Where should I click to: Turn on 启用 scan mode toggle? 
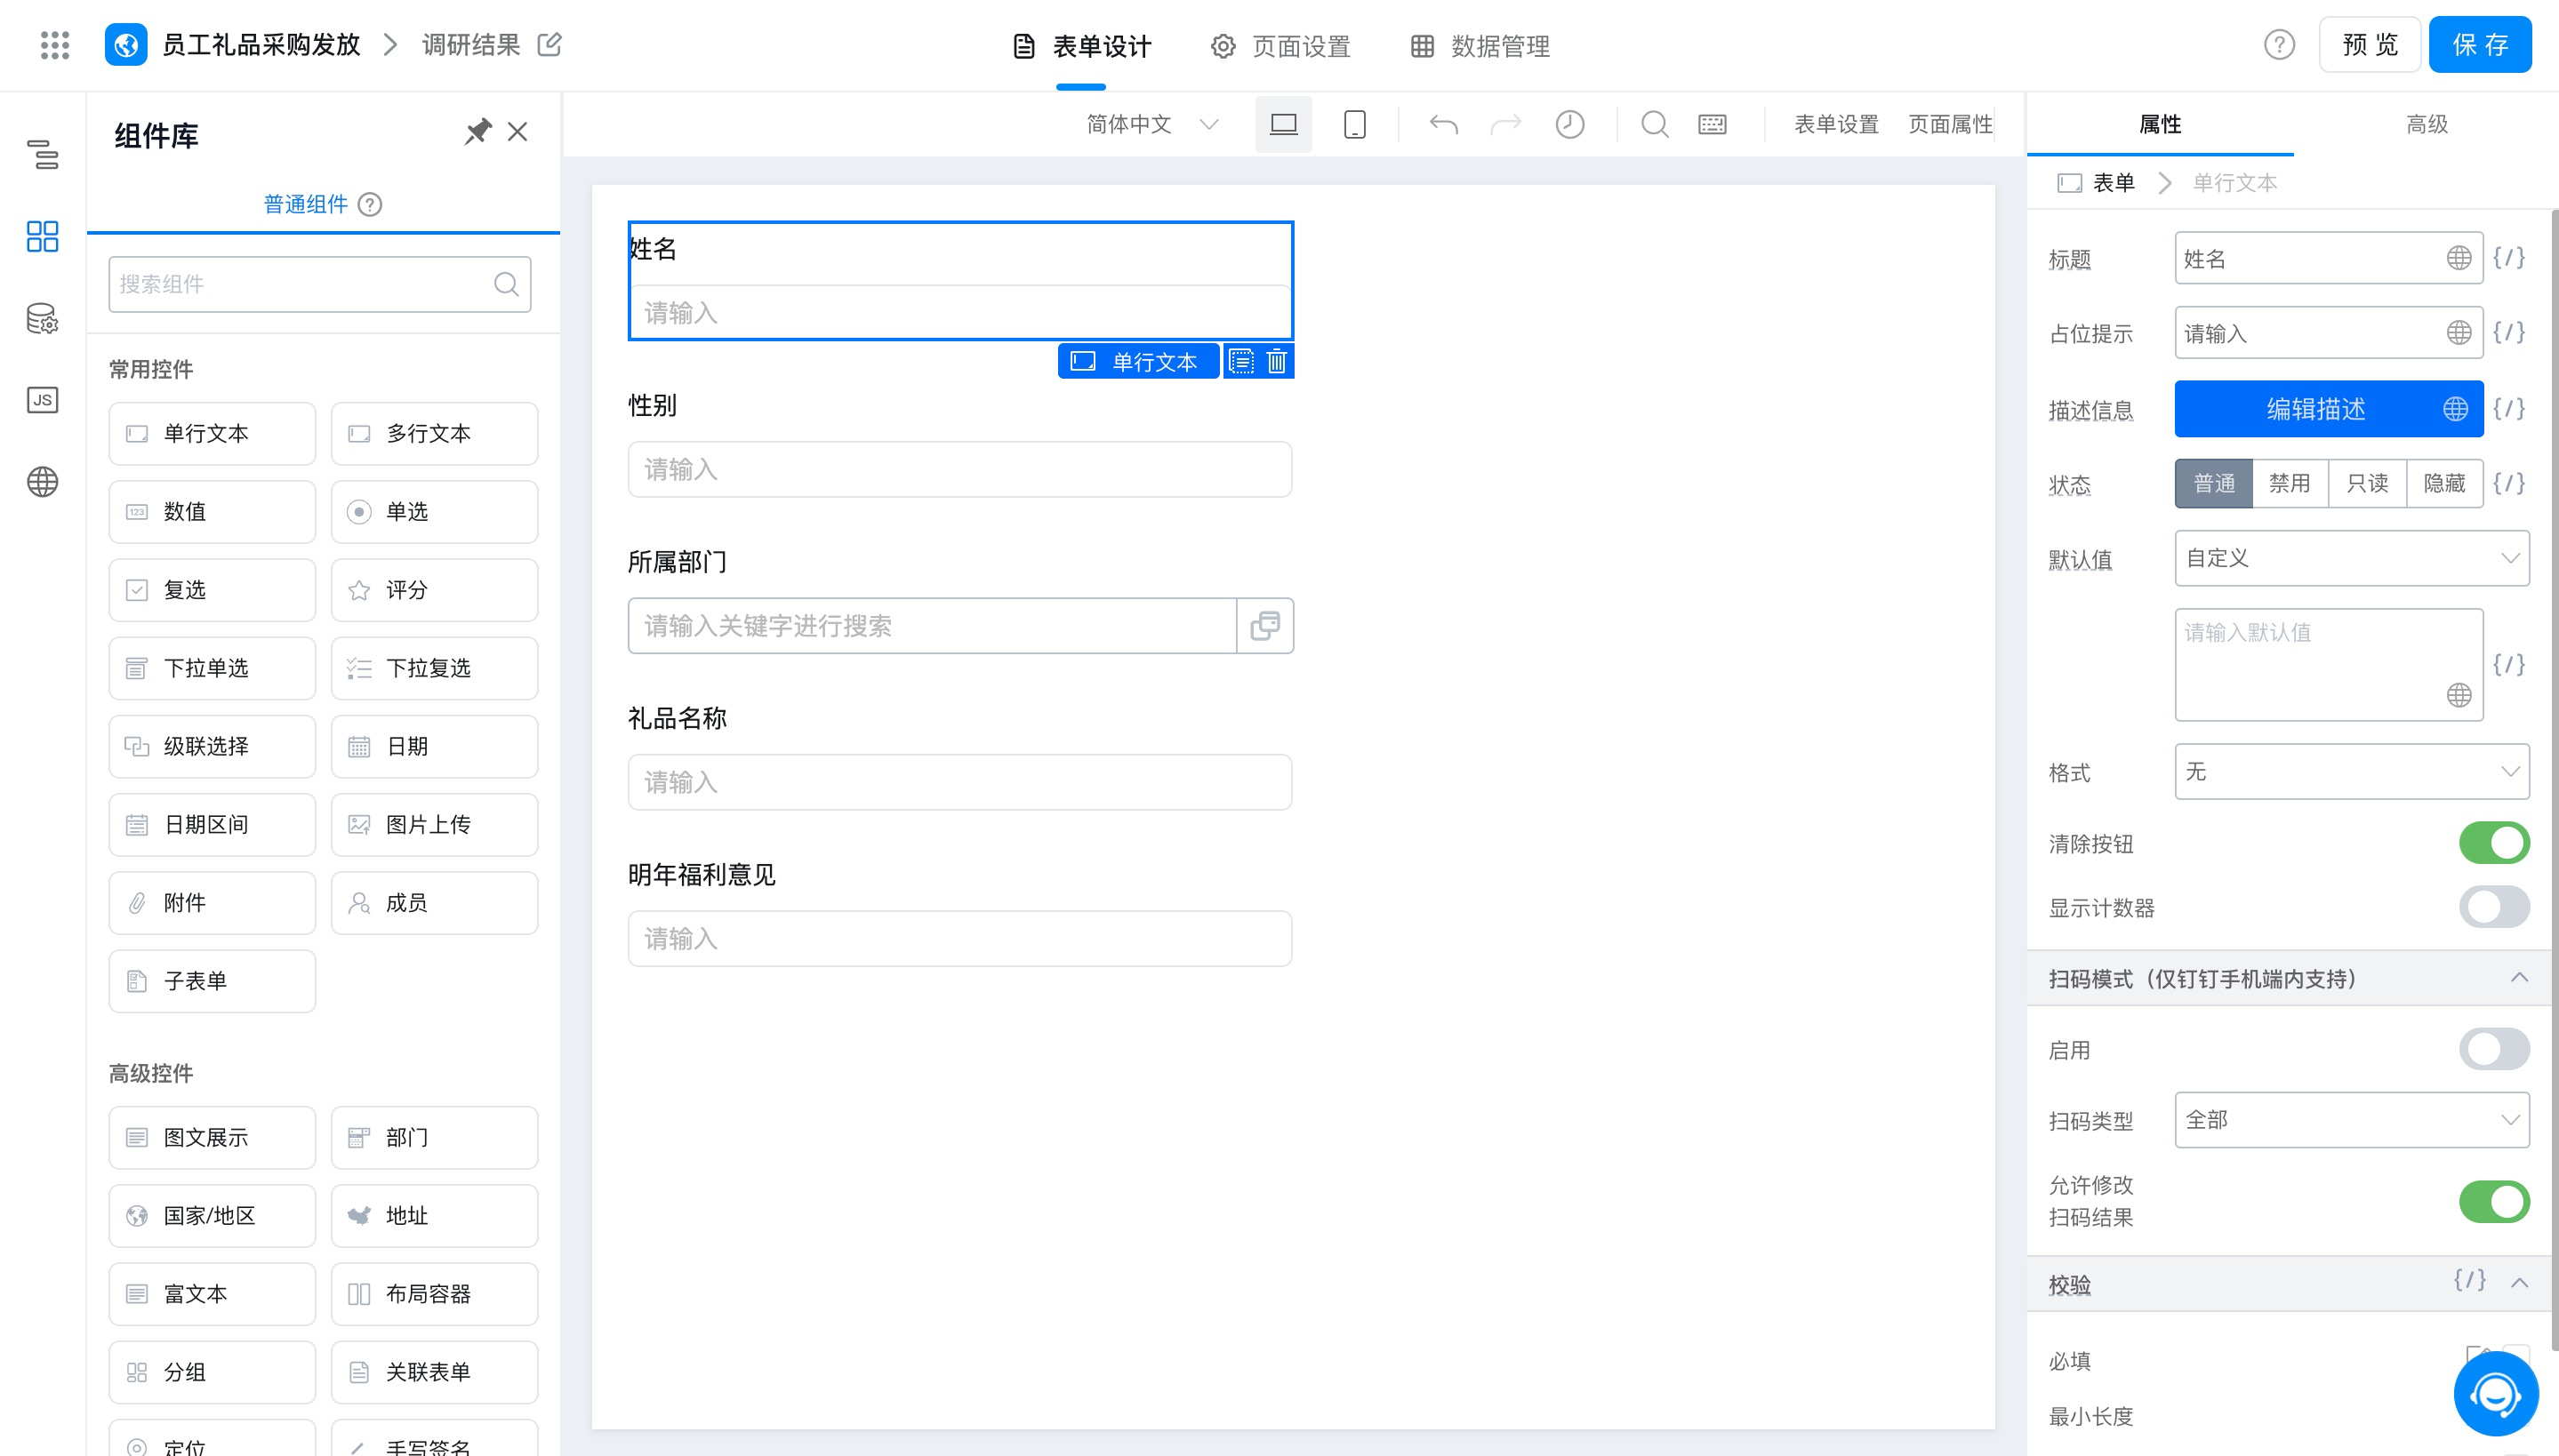click(x=2493, y=1049)
